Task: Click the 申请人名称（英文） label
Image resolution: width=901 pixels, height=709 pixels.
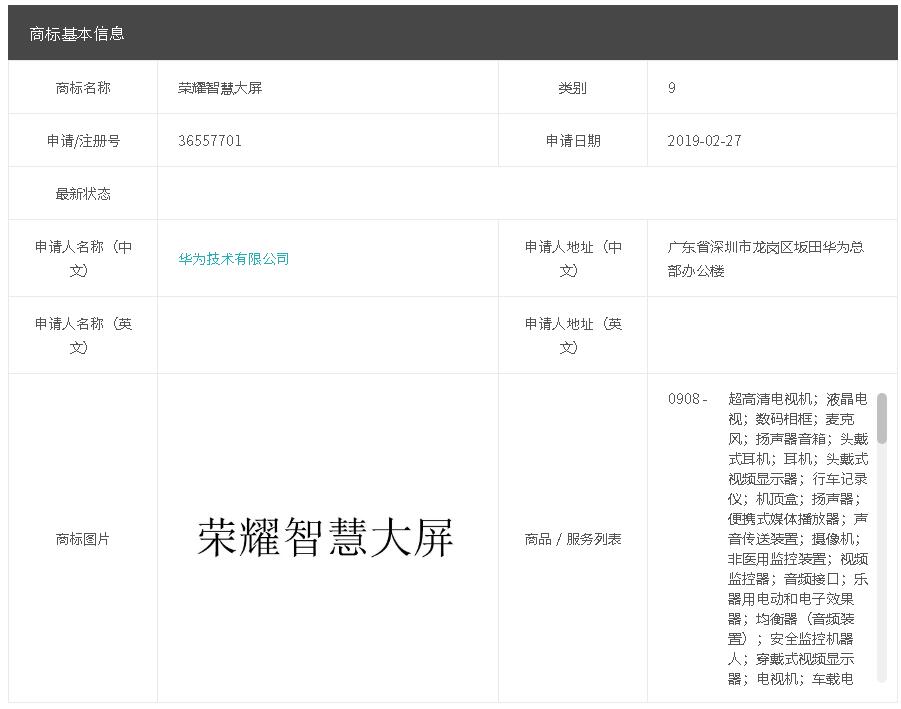Action: click(83, 335)
